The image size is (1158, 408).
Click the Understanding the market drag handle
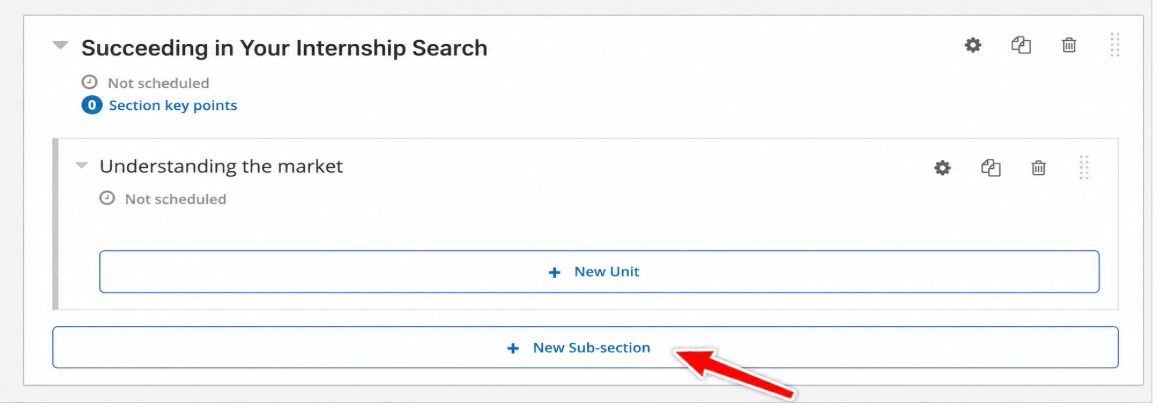pyautogui.click(x=1084, y=168)
